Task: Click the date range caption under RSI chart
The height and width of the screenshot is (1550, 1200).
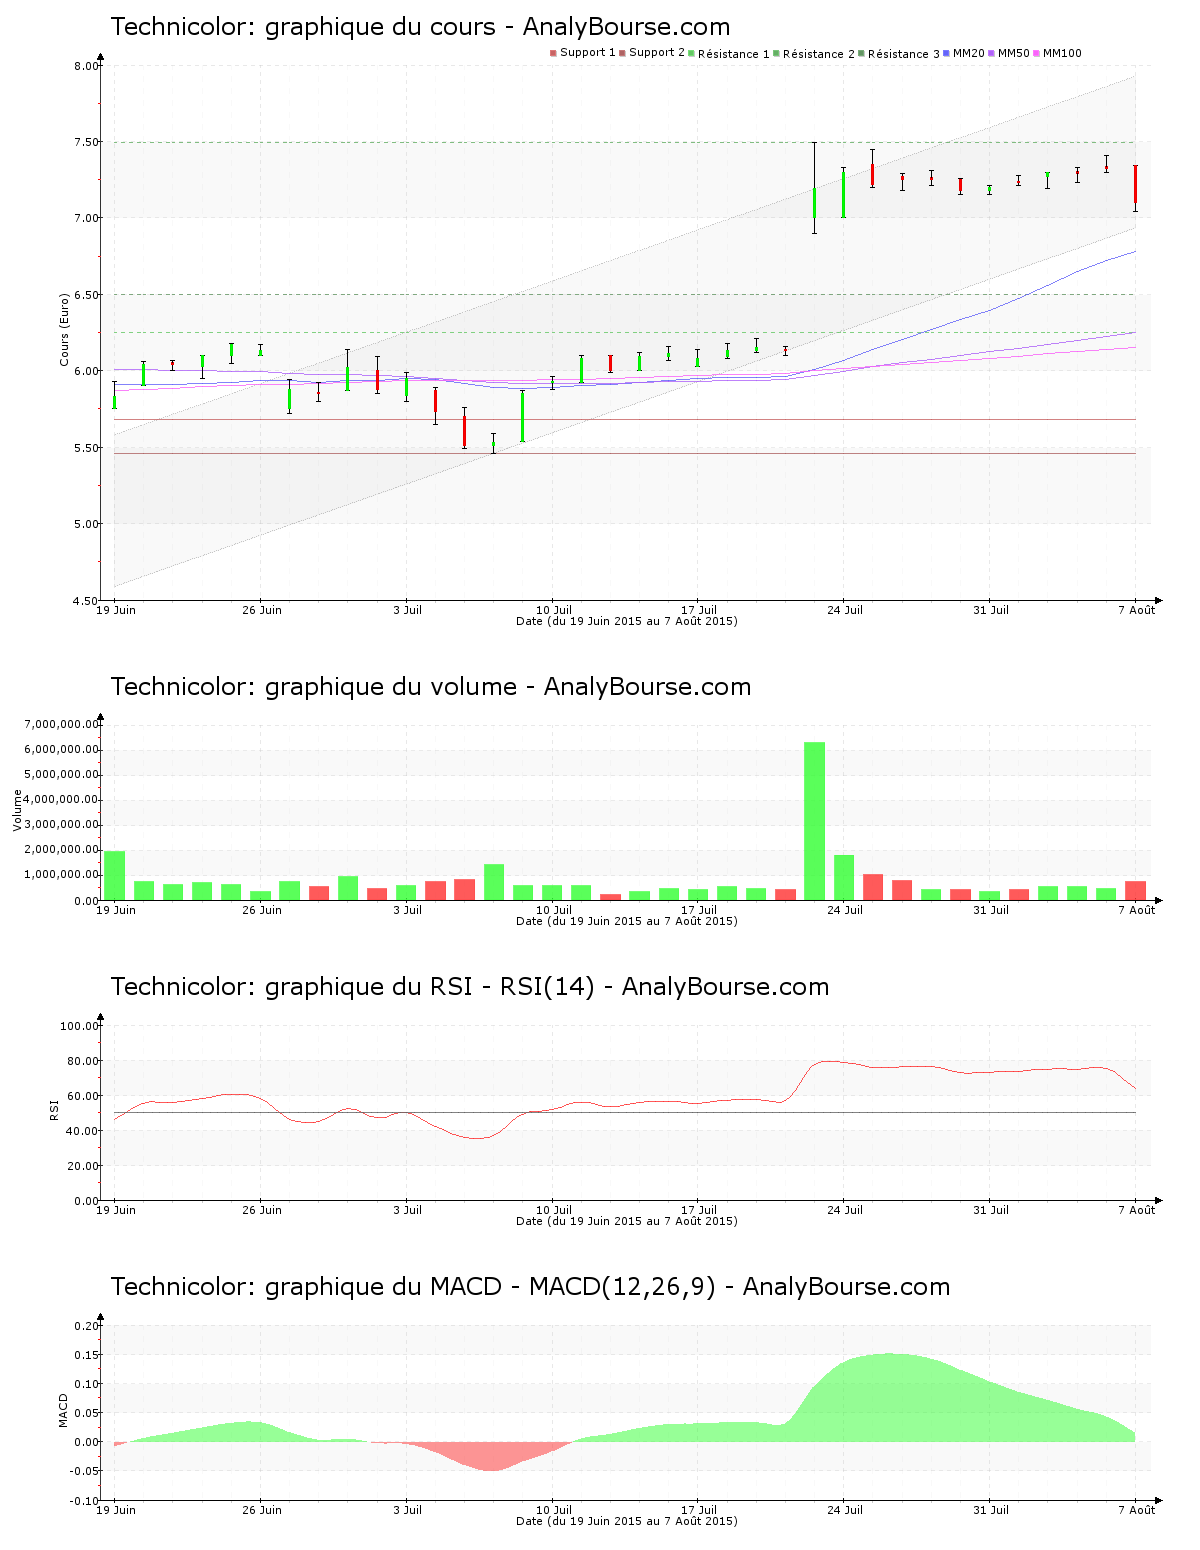Action: tap(627, 1221)
